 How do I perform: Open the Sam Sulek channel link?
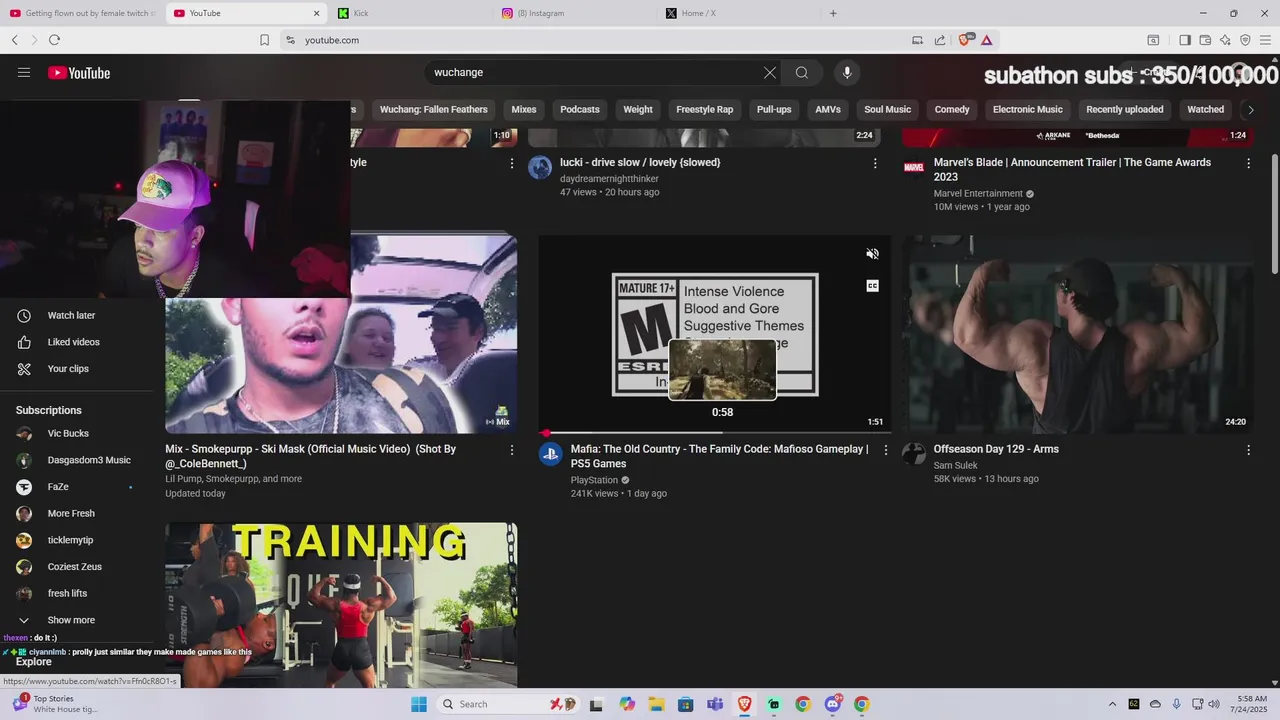(x=956, y=465)
